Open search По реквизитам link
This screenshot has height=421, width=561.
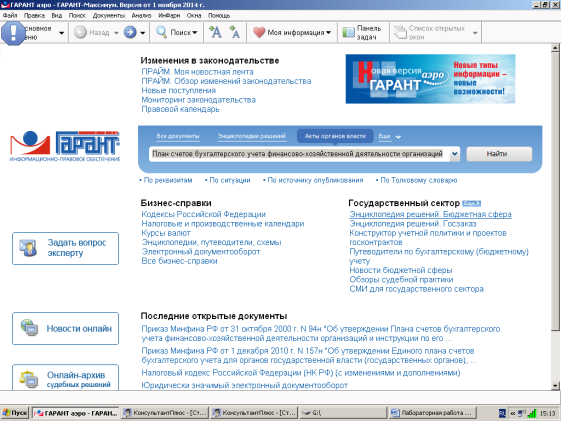(x=168, y=180)
